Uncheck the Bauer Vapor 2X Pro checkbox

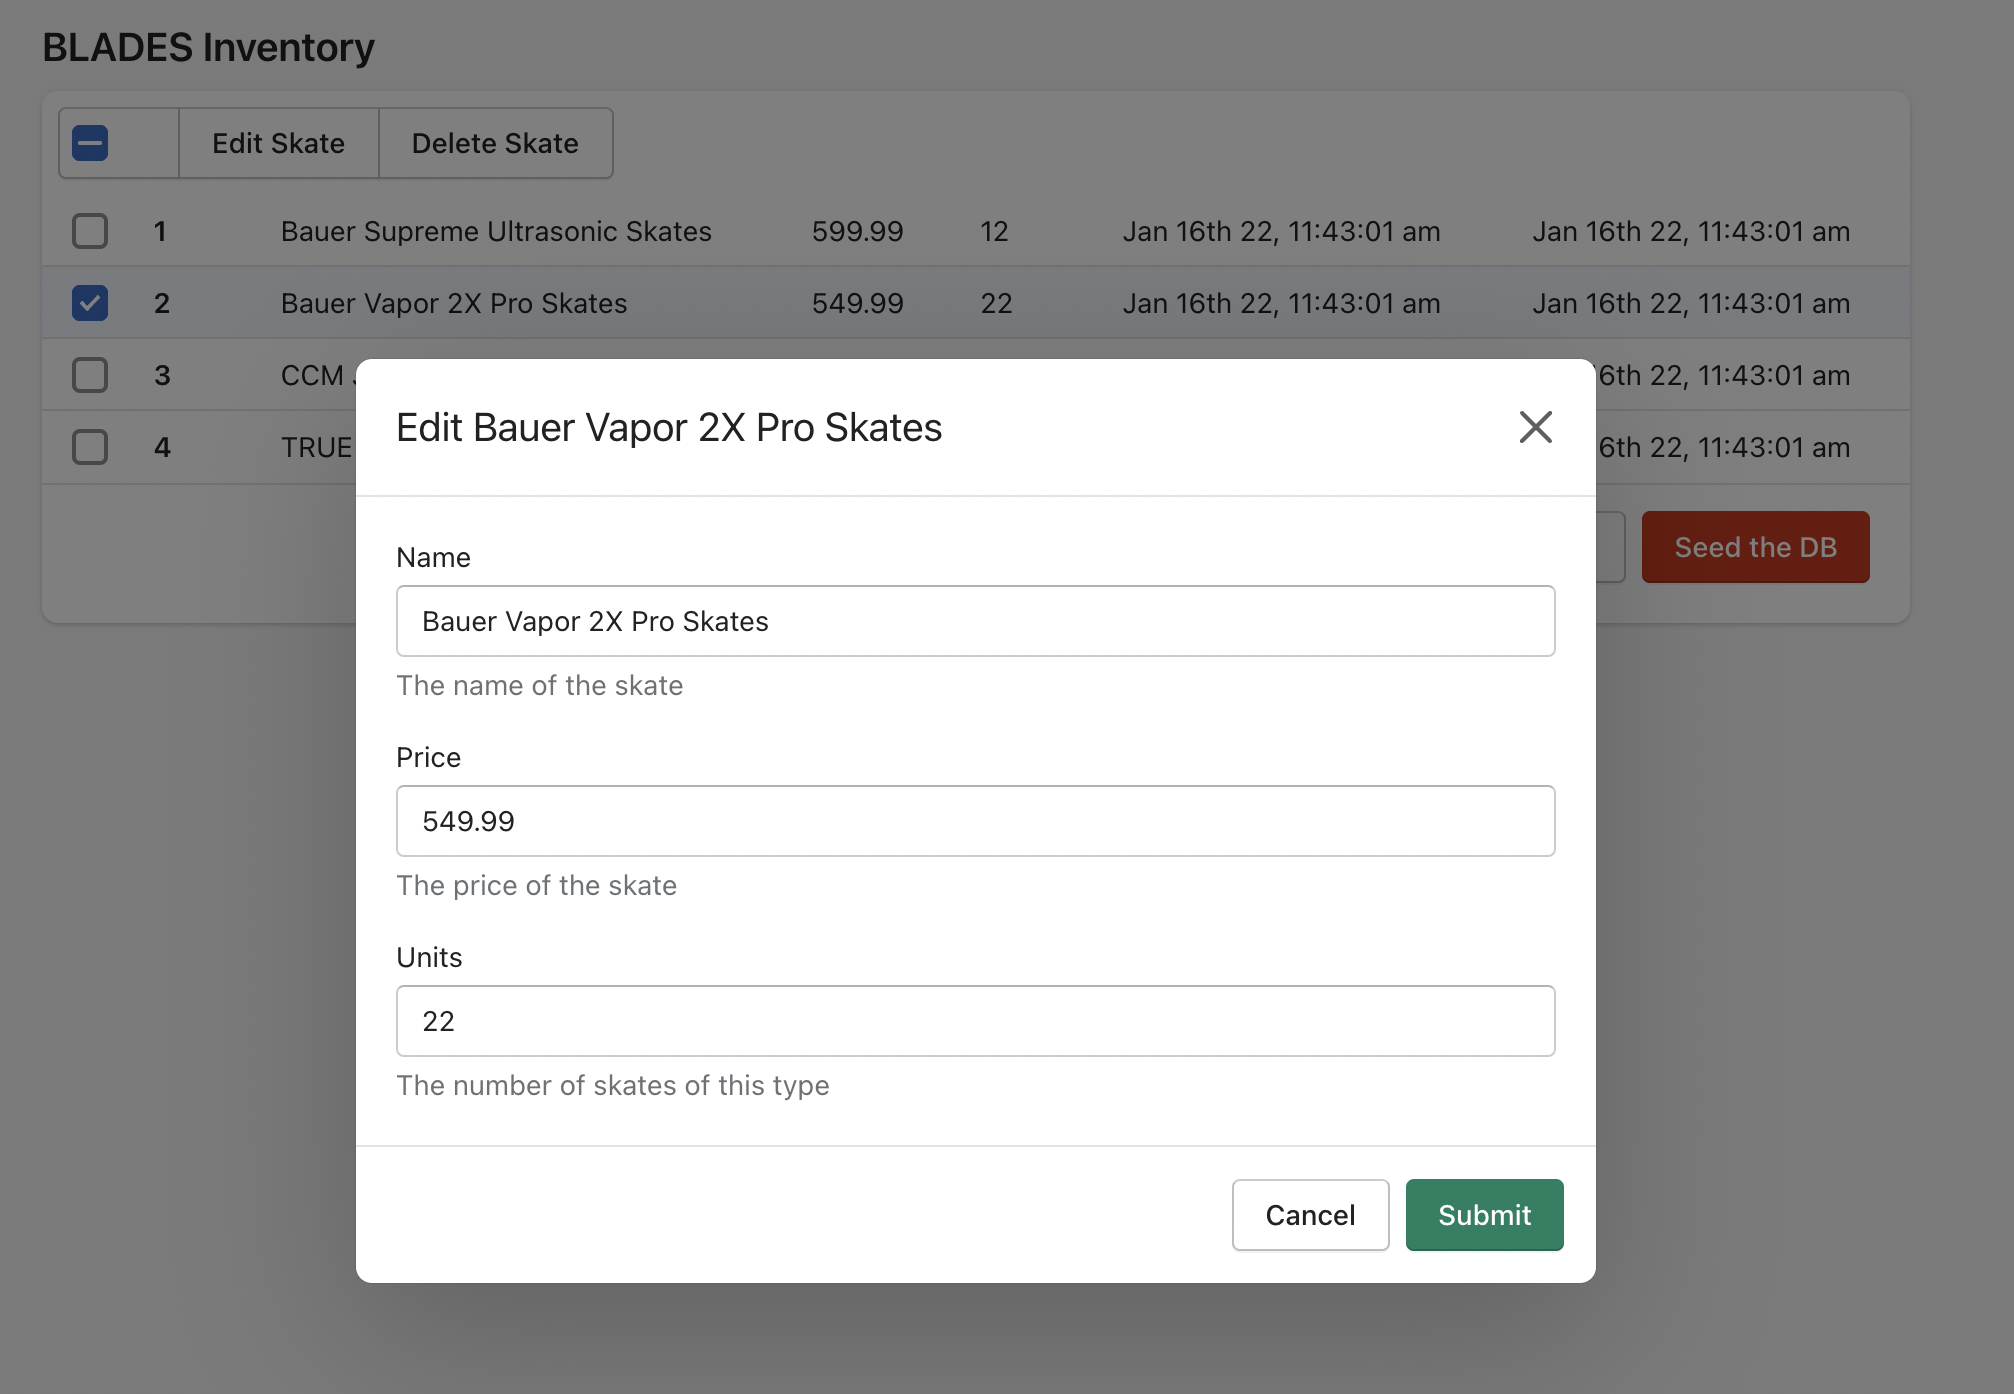click(x=90, y=303)
